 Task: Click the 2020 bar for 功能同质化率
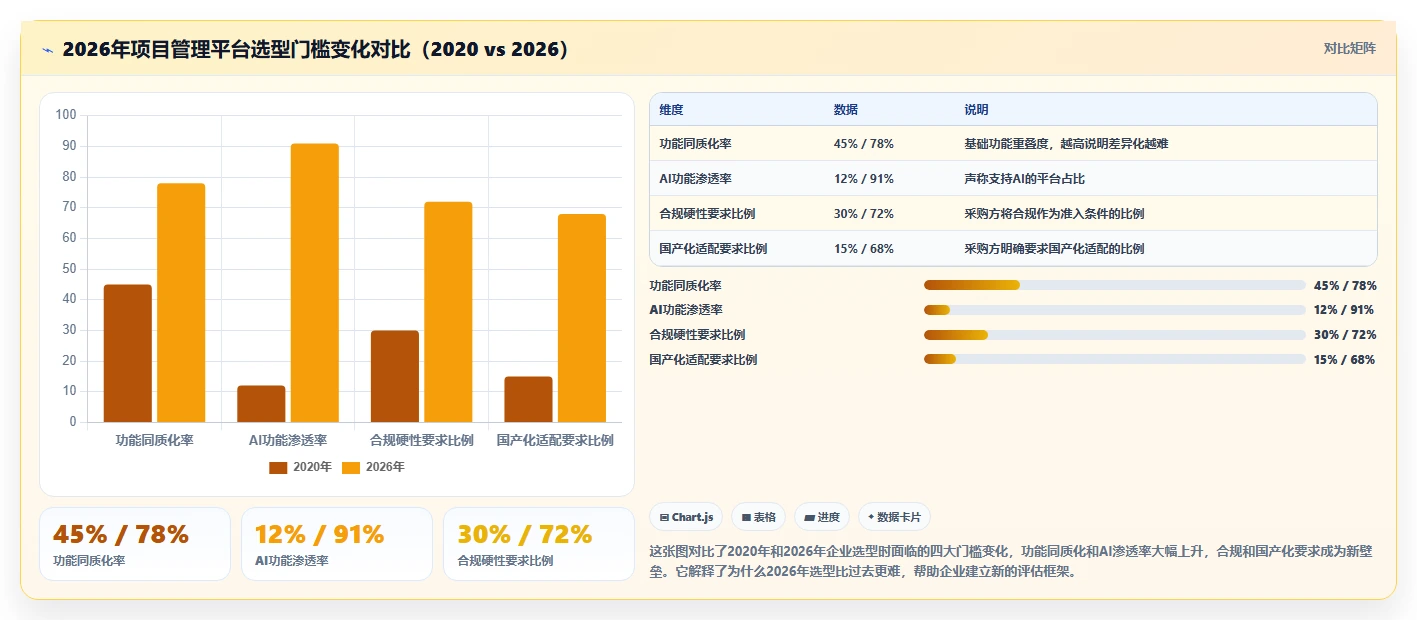128,353
